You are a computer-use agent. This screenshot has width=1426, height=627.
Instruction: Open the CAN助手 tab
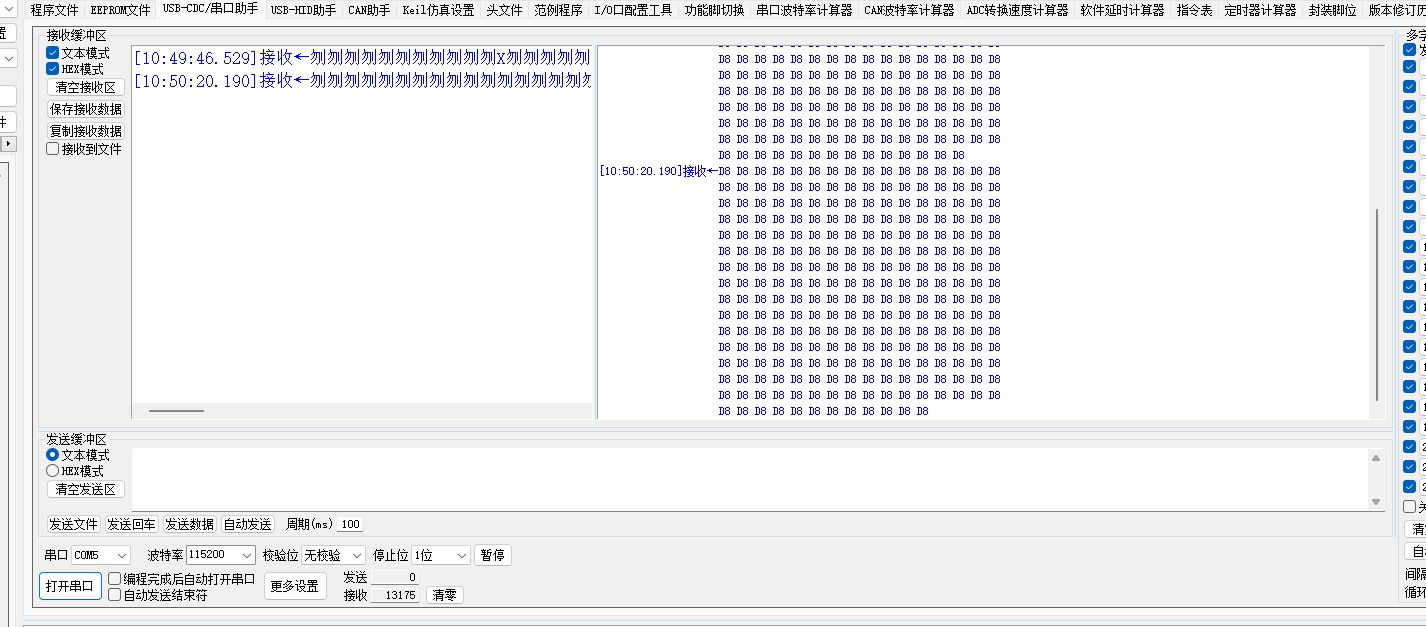(x=369, y=11)
